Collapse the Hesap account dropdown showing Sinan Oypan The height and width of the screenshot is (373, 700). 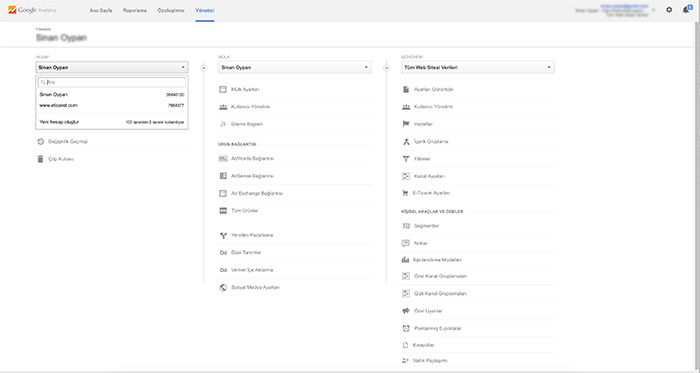click(112, 67)
